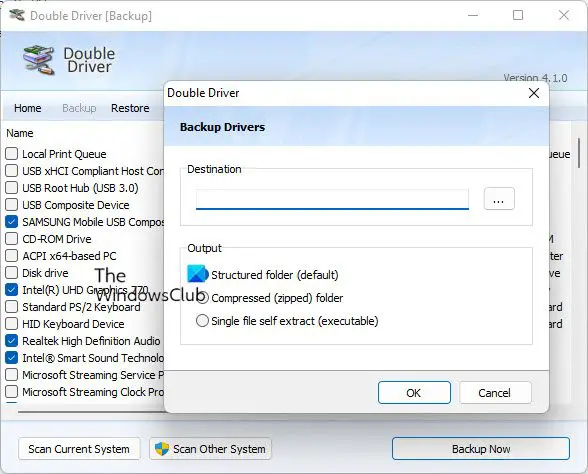The width and height of the screenshot is (588, 474).
Task: Click Scan Other System button
Action: tap(210, 448)
